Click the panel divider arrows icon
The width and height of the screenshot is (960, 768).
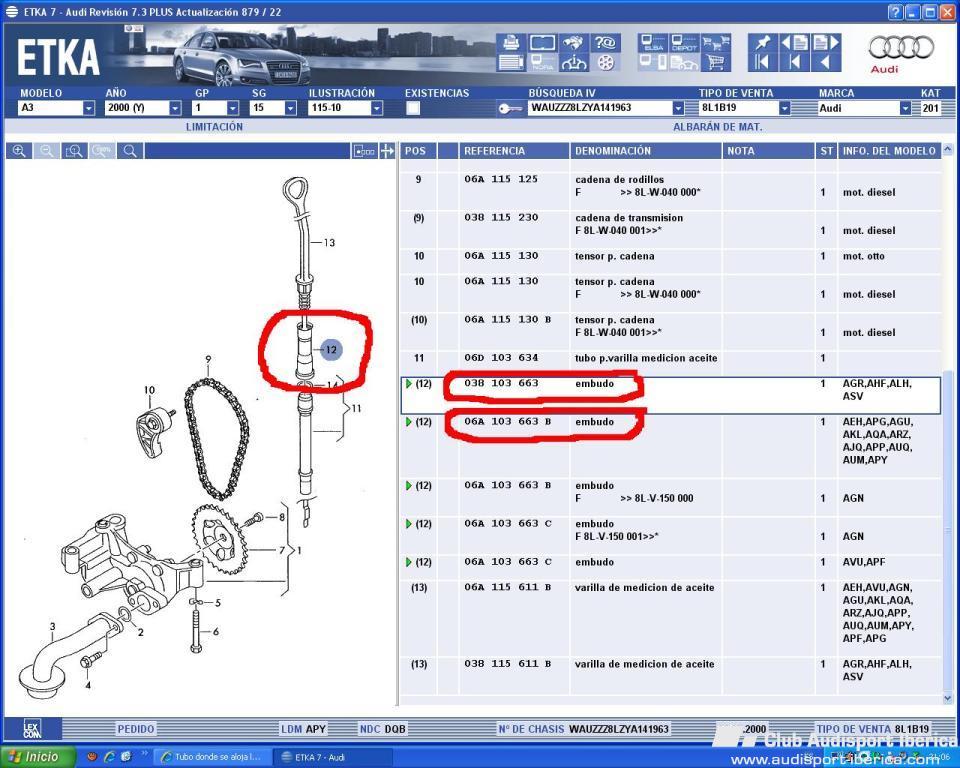(387, 151)
